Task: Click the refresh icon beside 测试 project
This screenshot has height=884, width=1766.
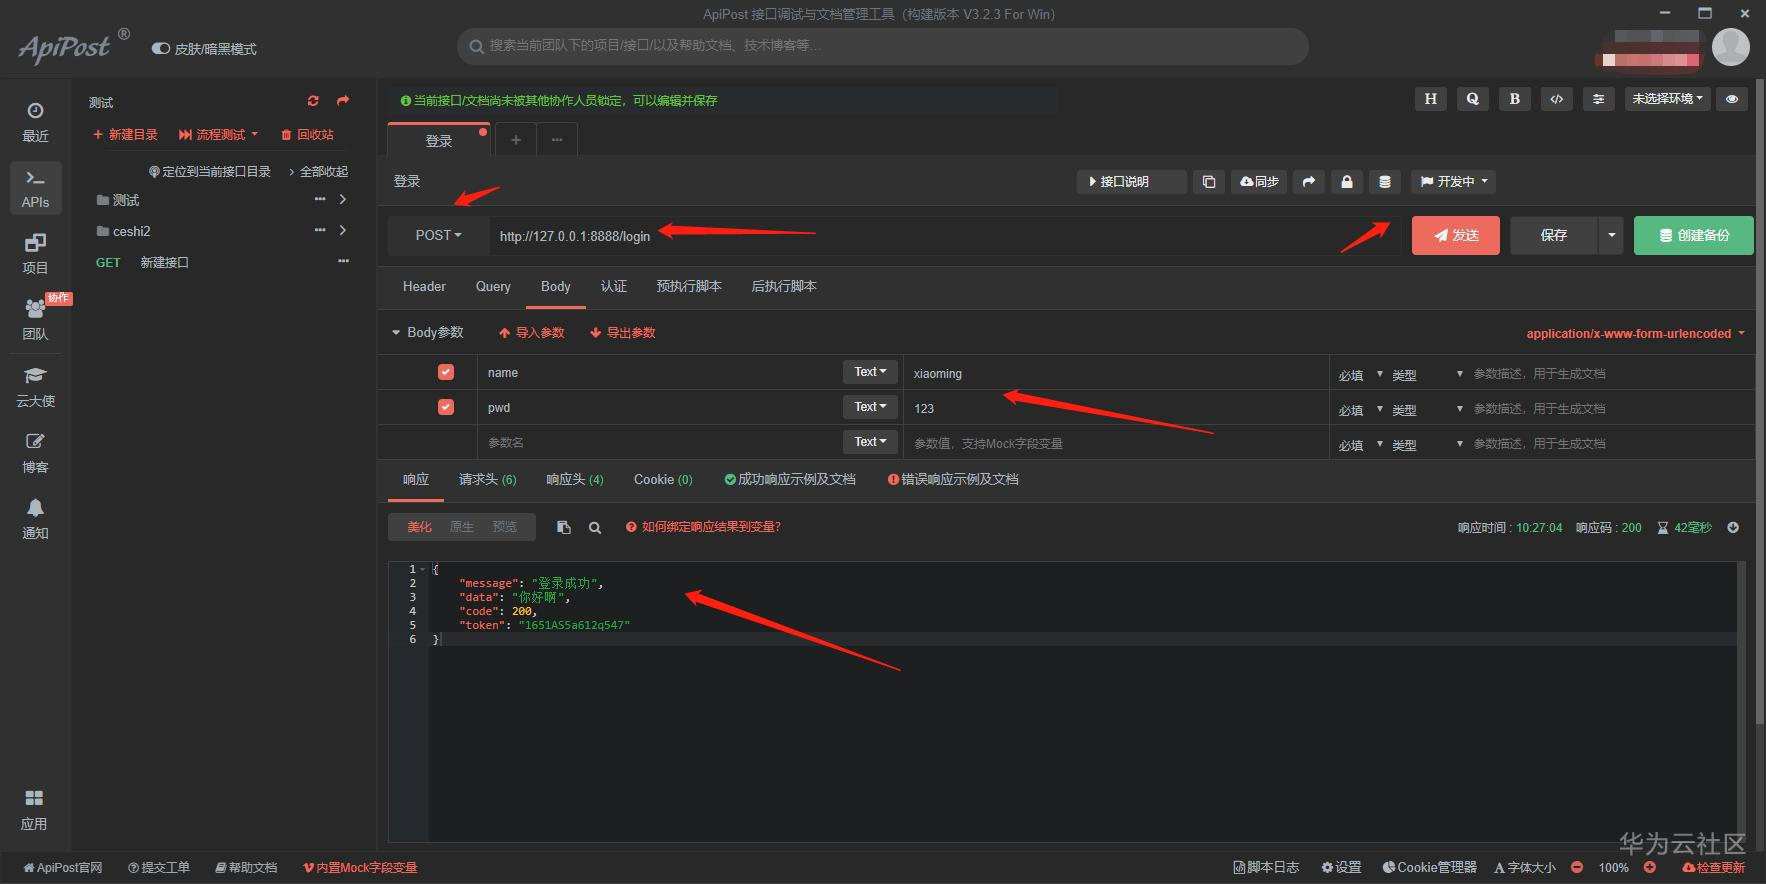Action: [x=313, y=101]
